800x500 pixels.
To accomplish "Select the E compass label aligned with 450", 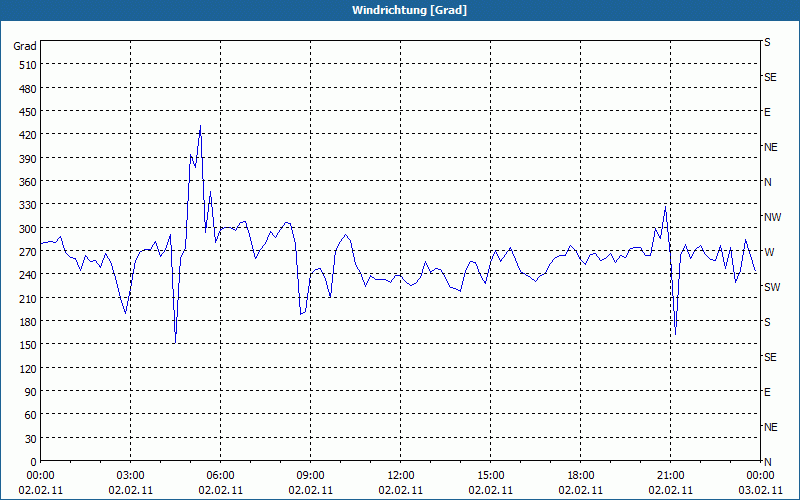I will 767,112.
